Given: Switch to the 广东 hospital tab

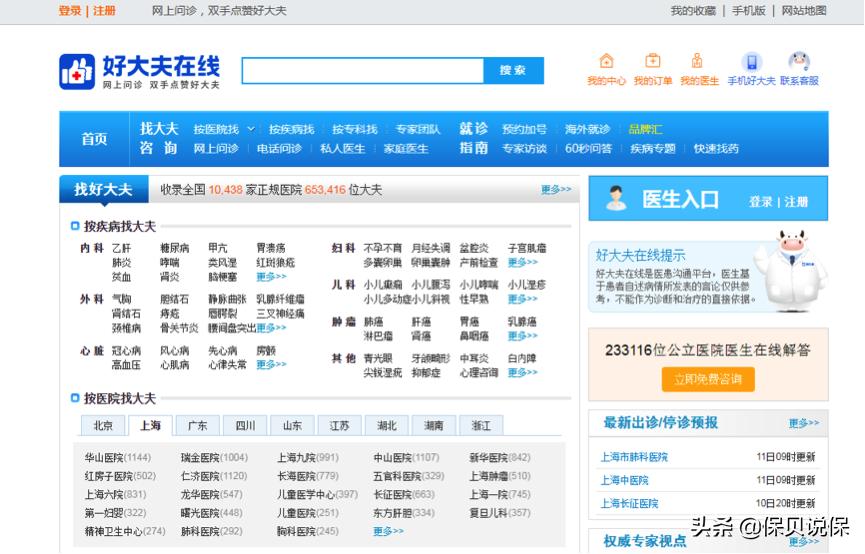Looking at the screenshot, I should pos(197,425).
